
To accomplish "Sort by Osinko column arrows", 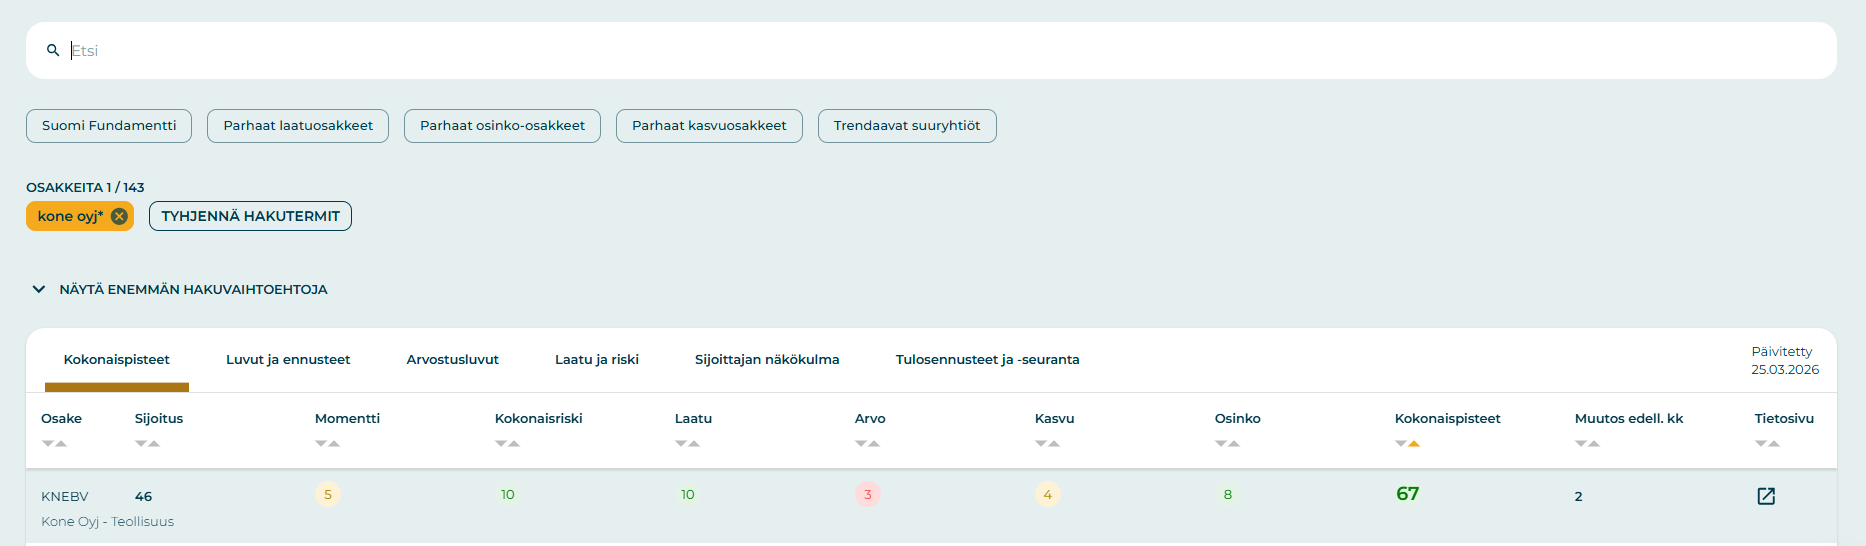I will (1227, 443).
